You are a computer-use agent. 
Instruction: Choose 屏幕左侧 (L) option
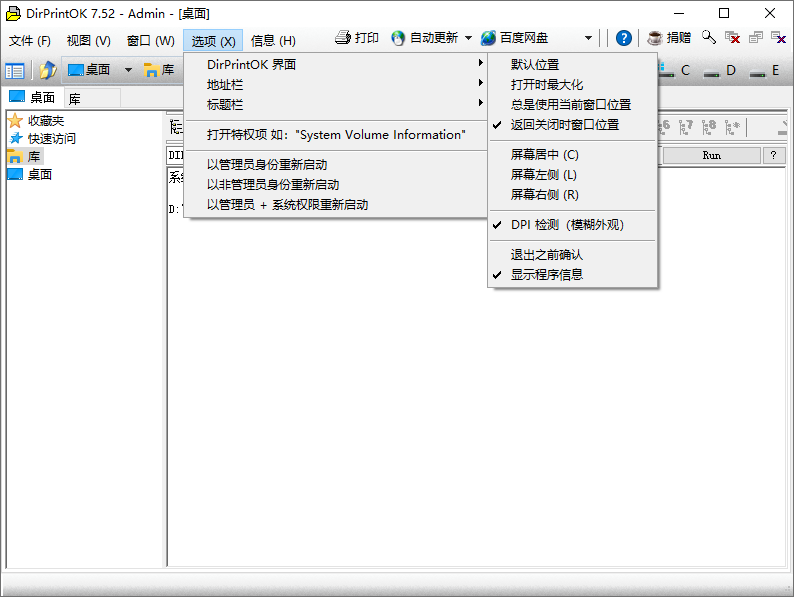click(573, 175)
